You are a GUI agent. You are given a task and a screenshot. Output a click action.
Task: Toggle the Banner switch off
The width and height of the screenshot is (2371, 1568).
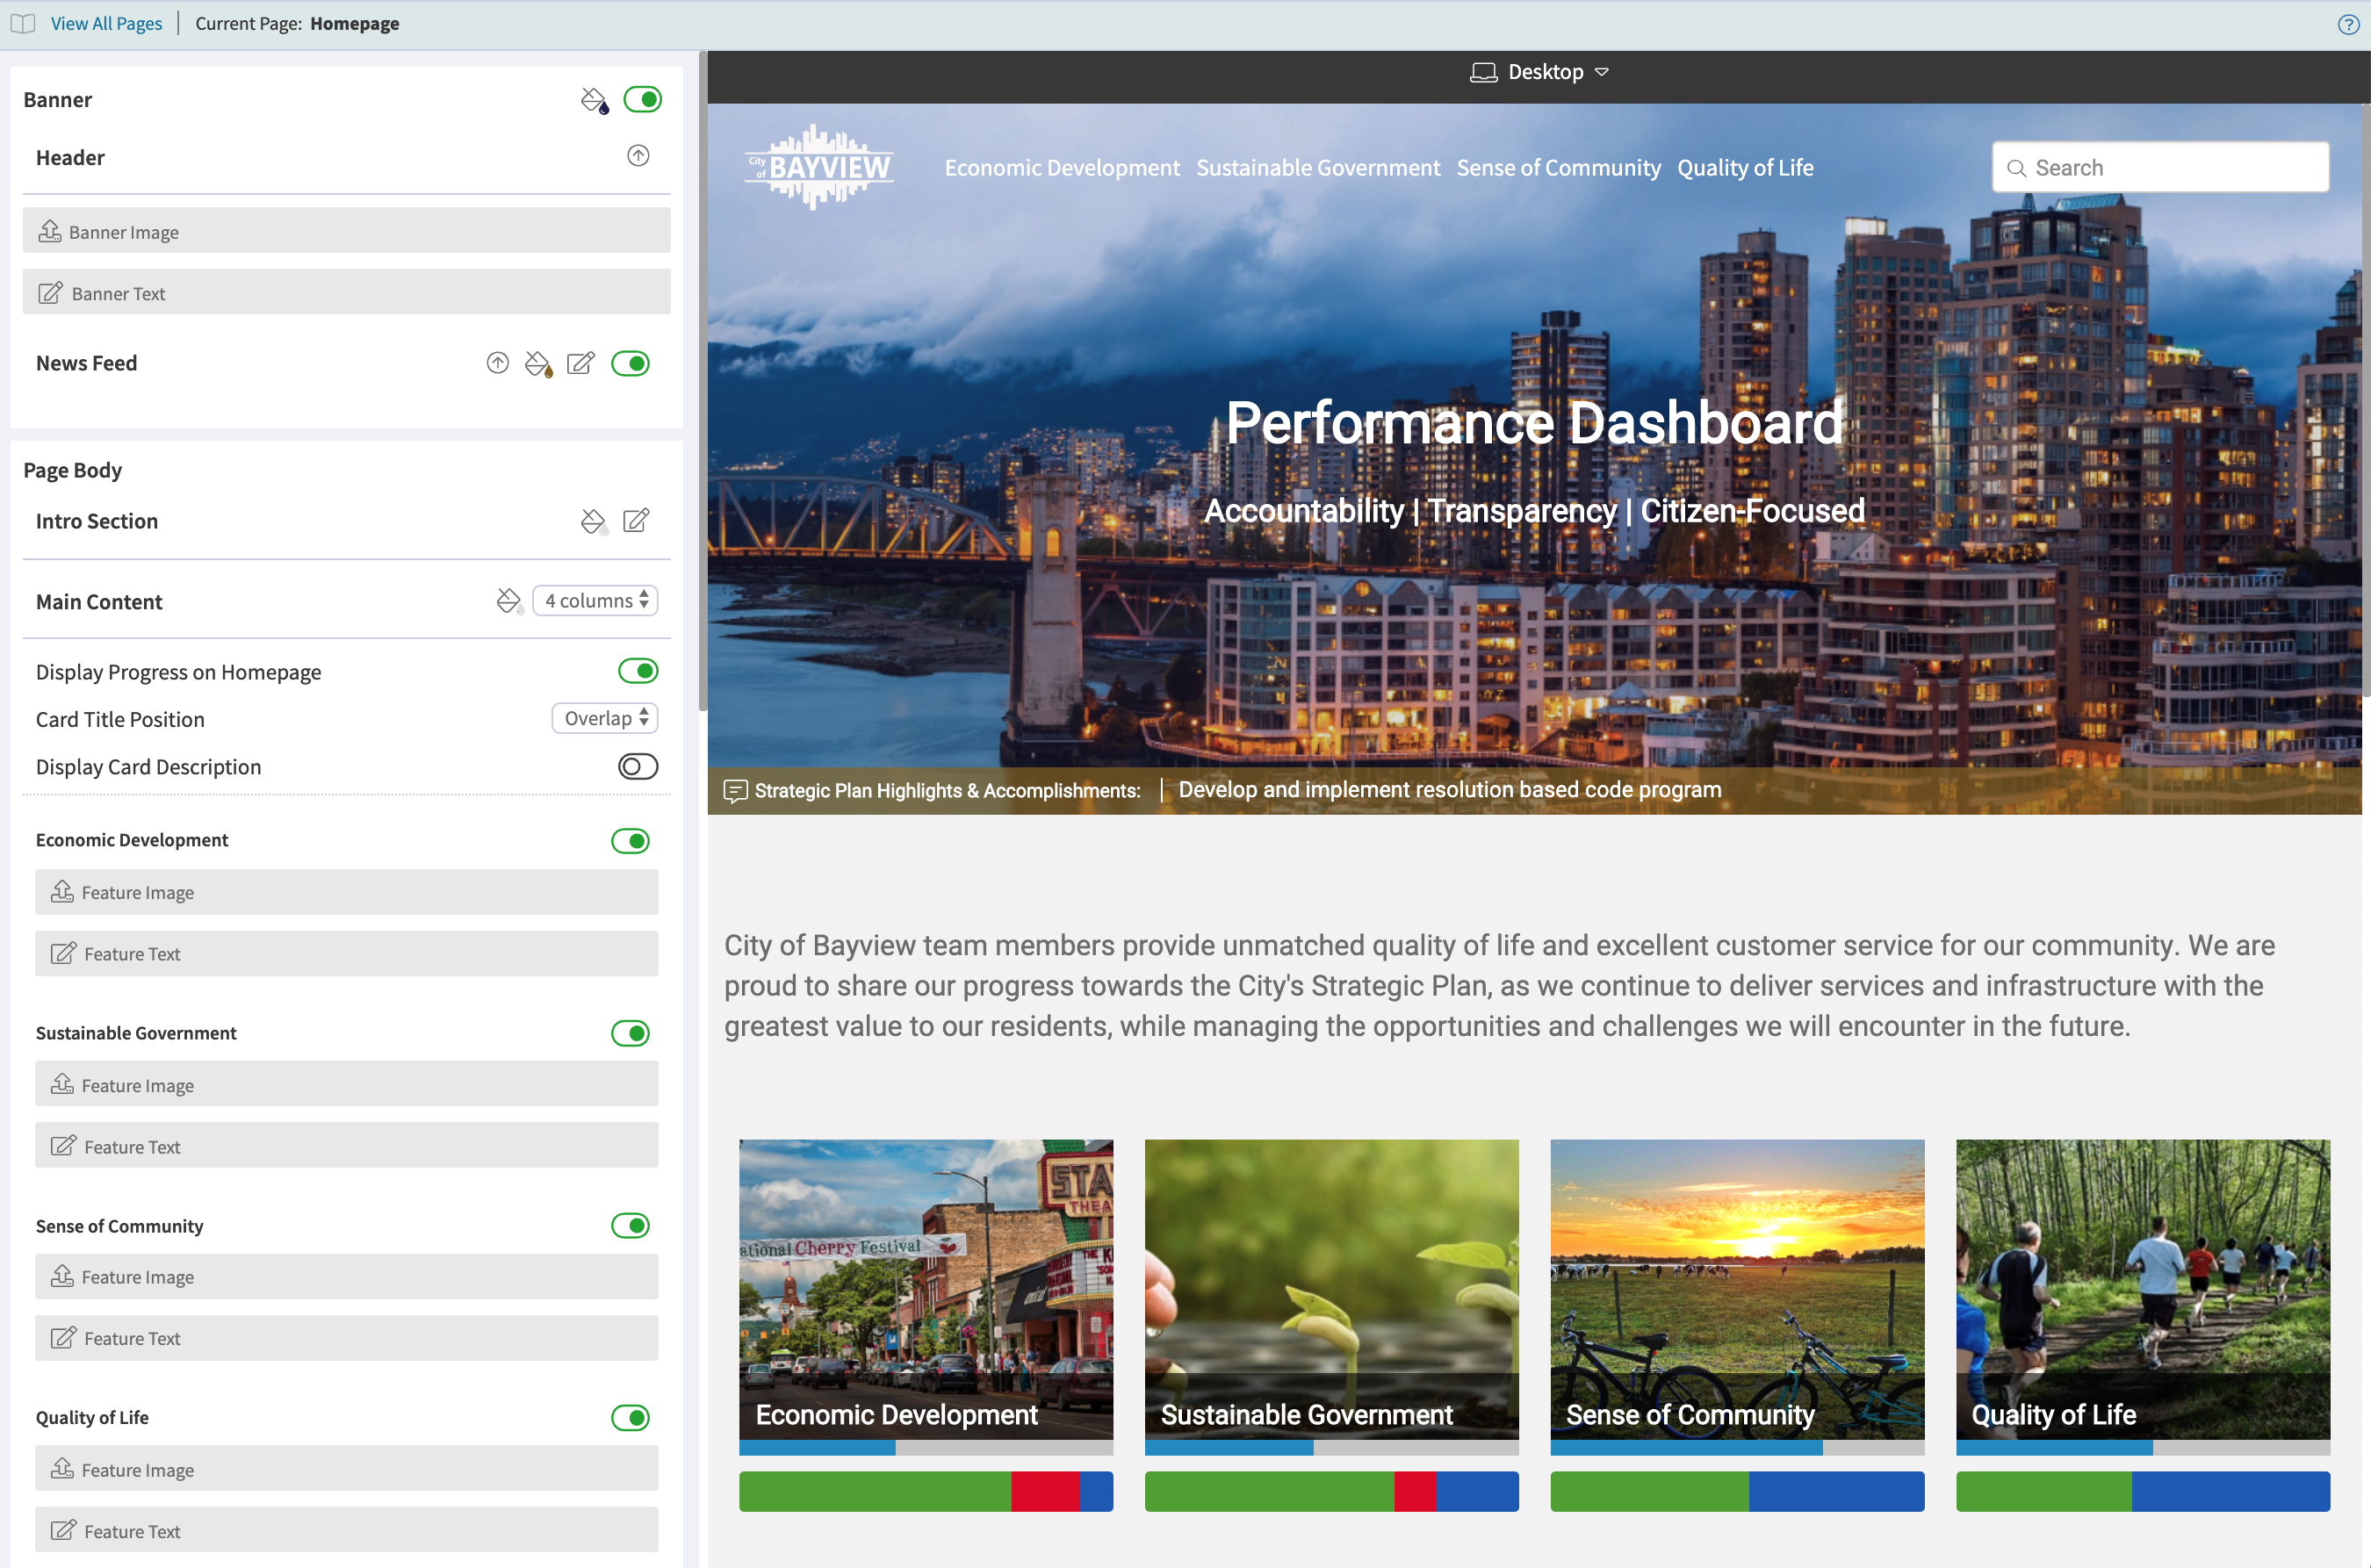click(x=642, y=99)
